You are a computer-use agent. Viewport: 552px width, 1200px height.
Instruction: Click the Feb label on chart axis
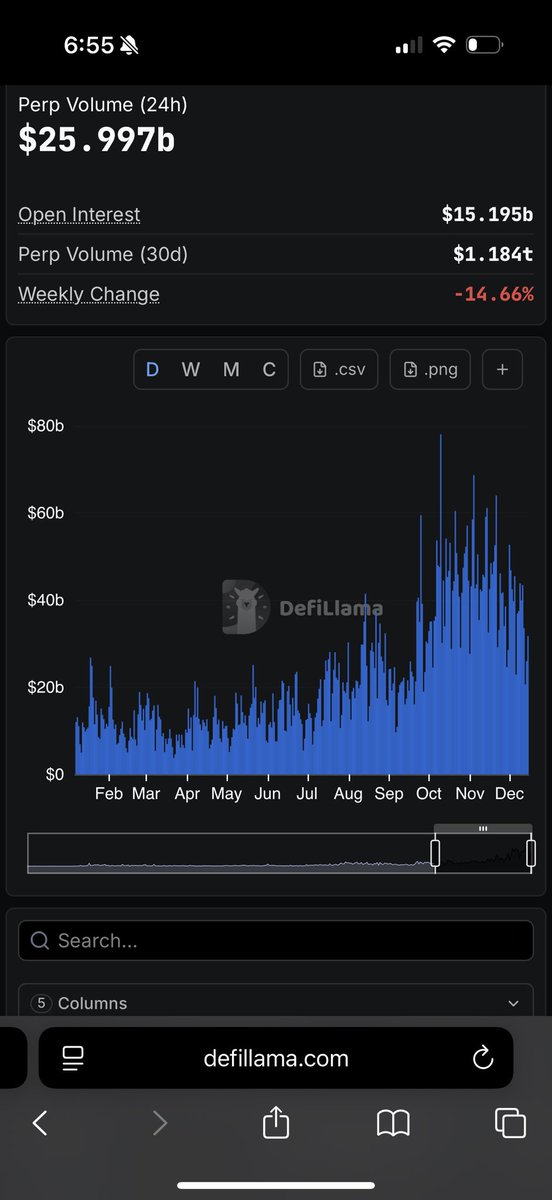[108, 794]
